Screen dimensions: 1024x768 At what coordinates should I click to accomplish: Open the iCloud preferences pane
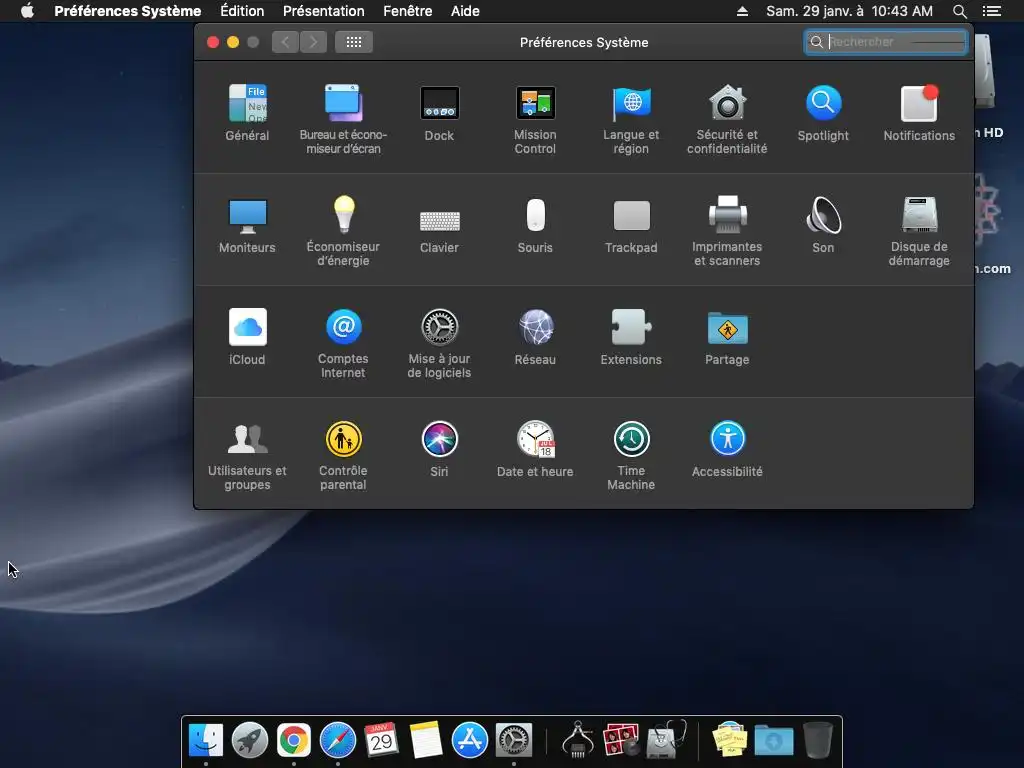[x=247, y=337]
